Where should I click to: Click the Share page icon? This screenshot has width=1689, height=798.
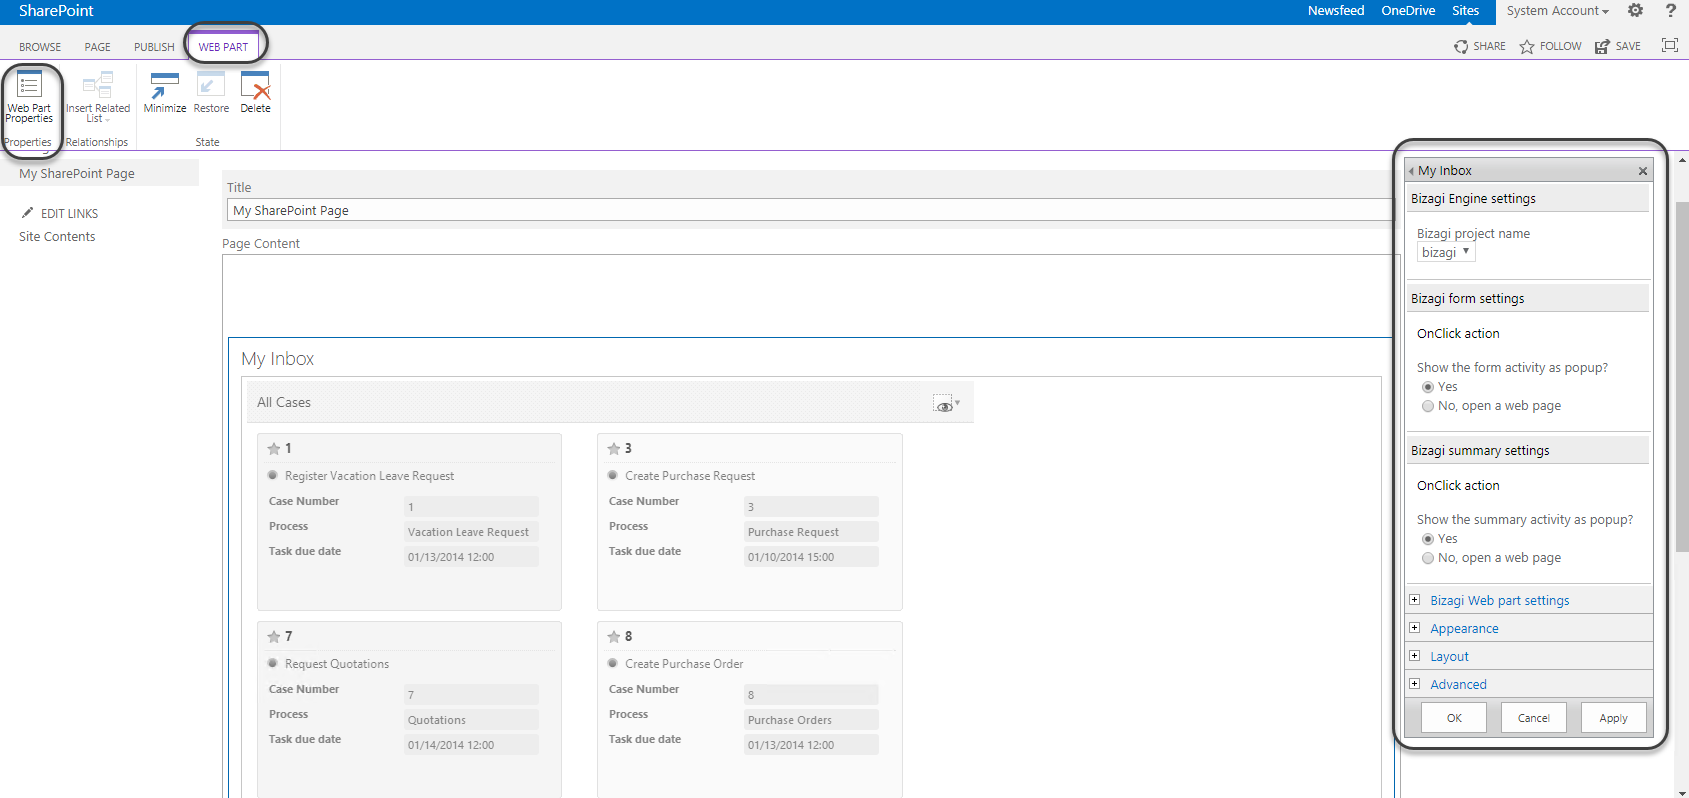point(1461,47)
